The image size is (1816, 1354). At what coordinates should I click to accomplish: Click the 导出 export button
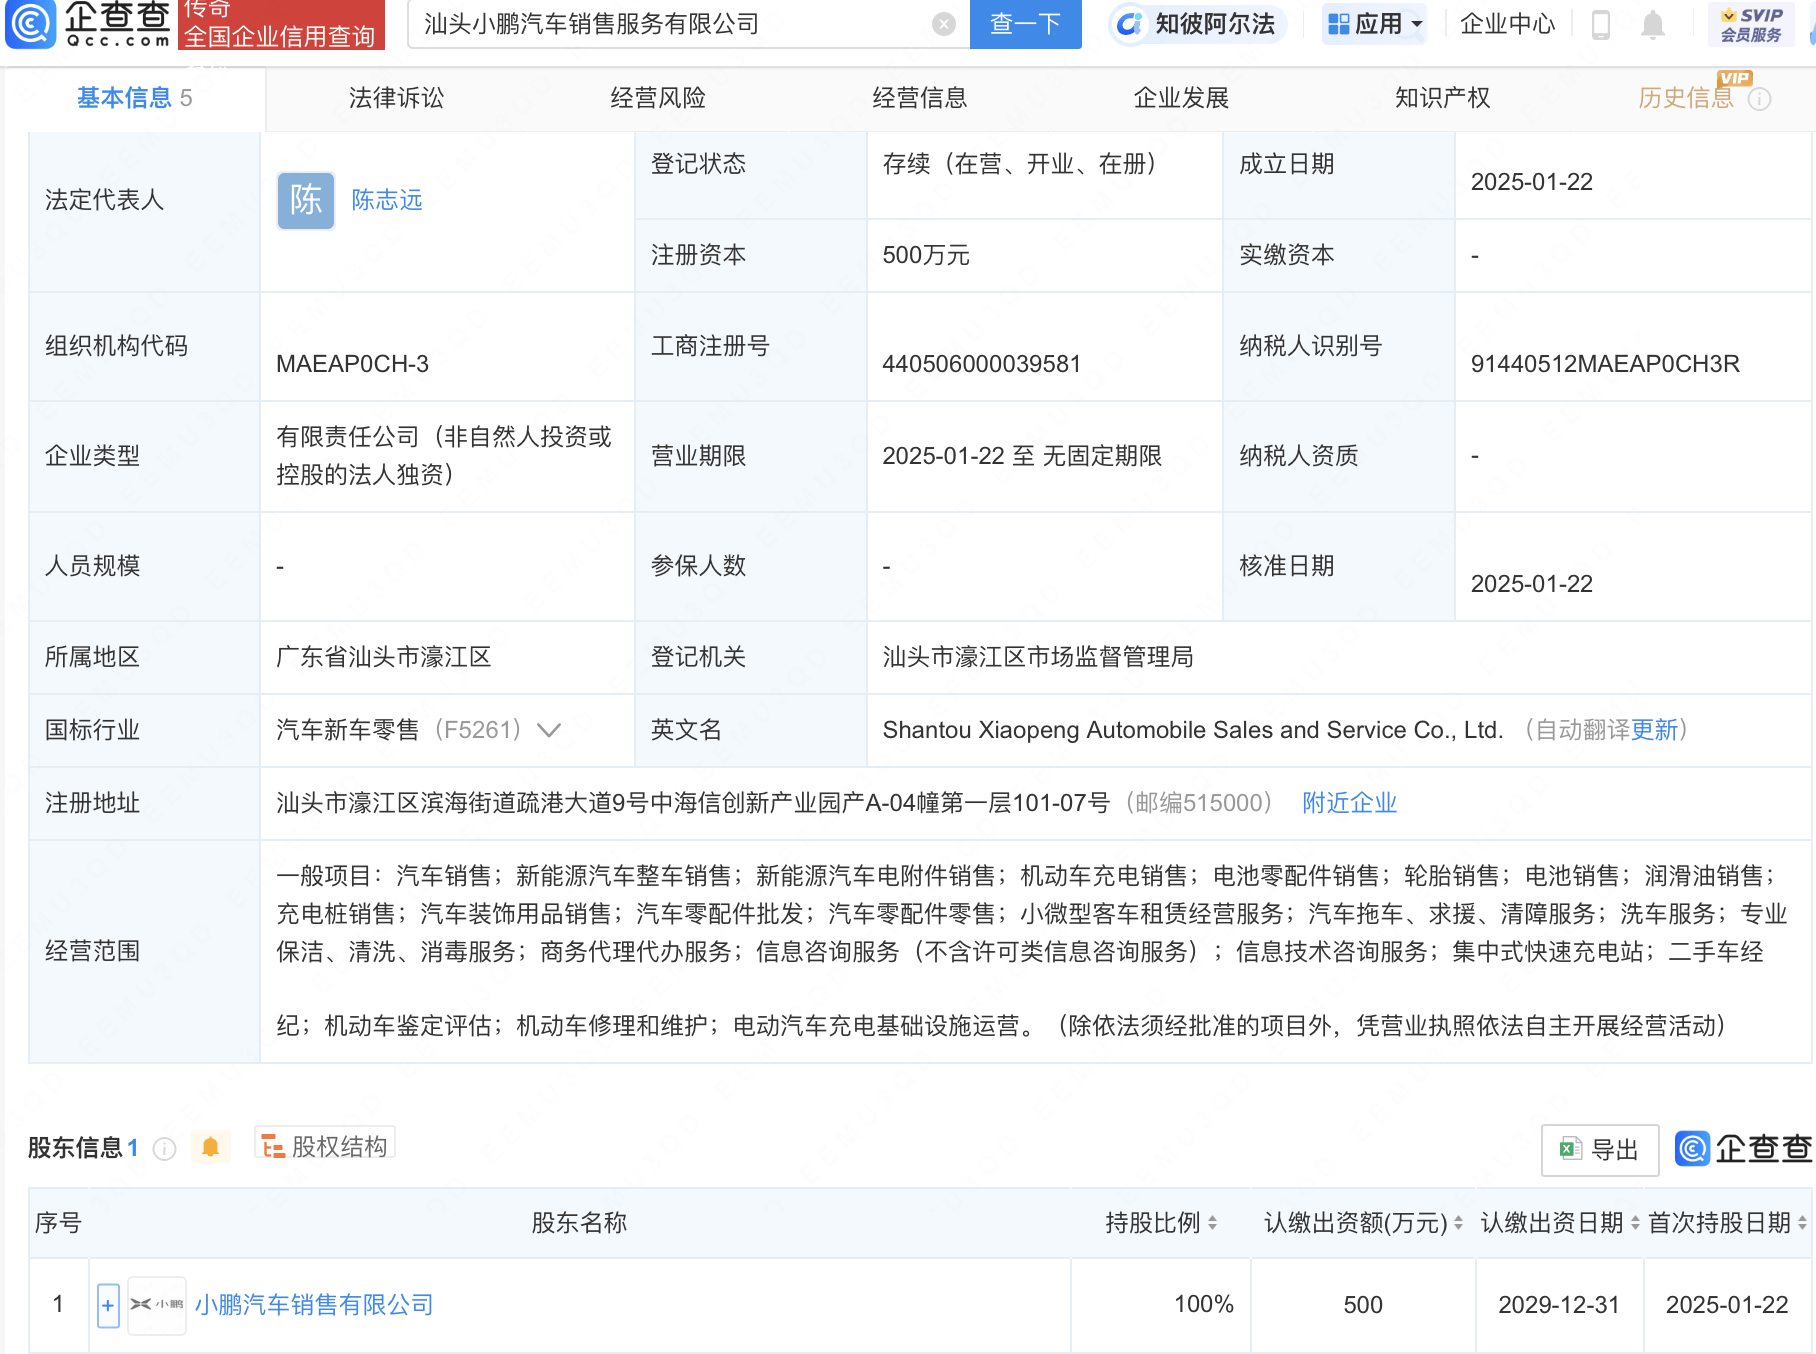1600,1150
